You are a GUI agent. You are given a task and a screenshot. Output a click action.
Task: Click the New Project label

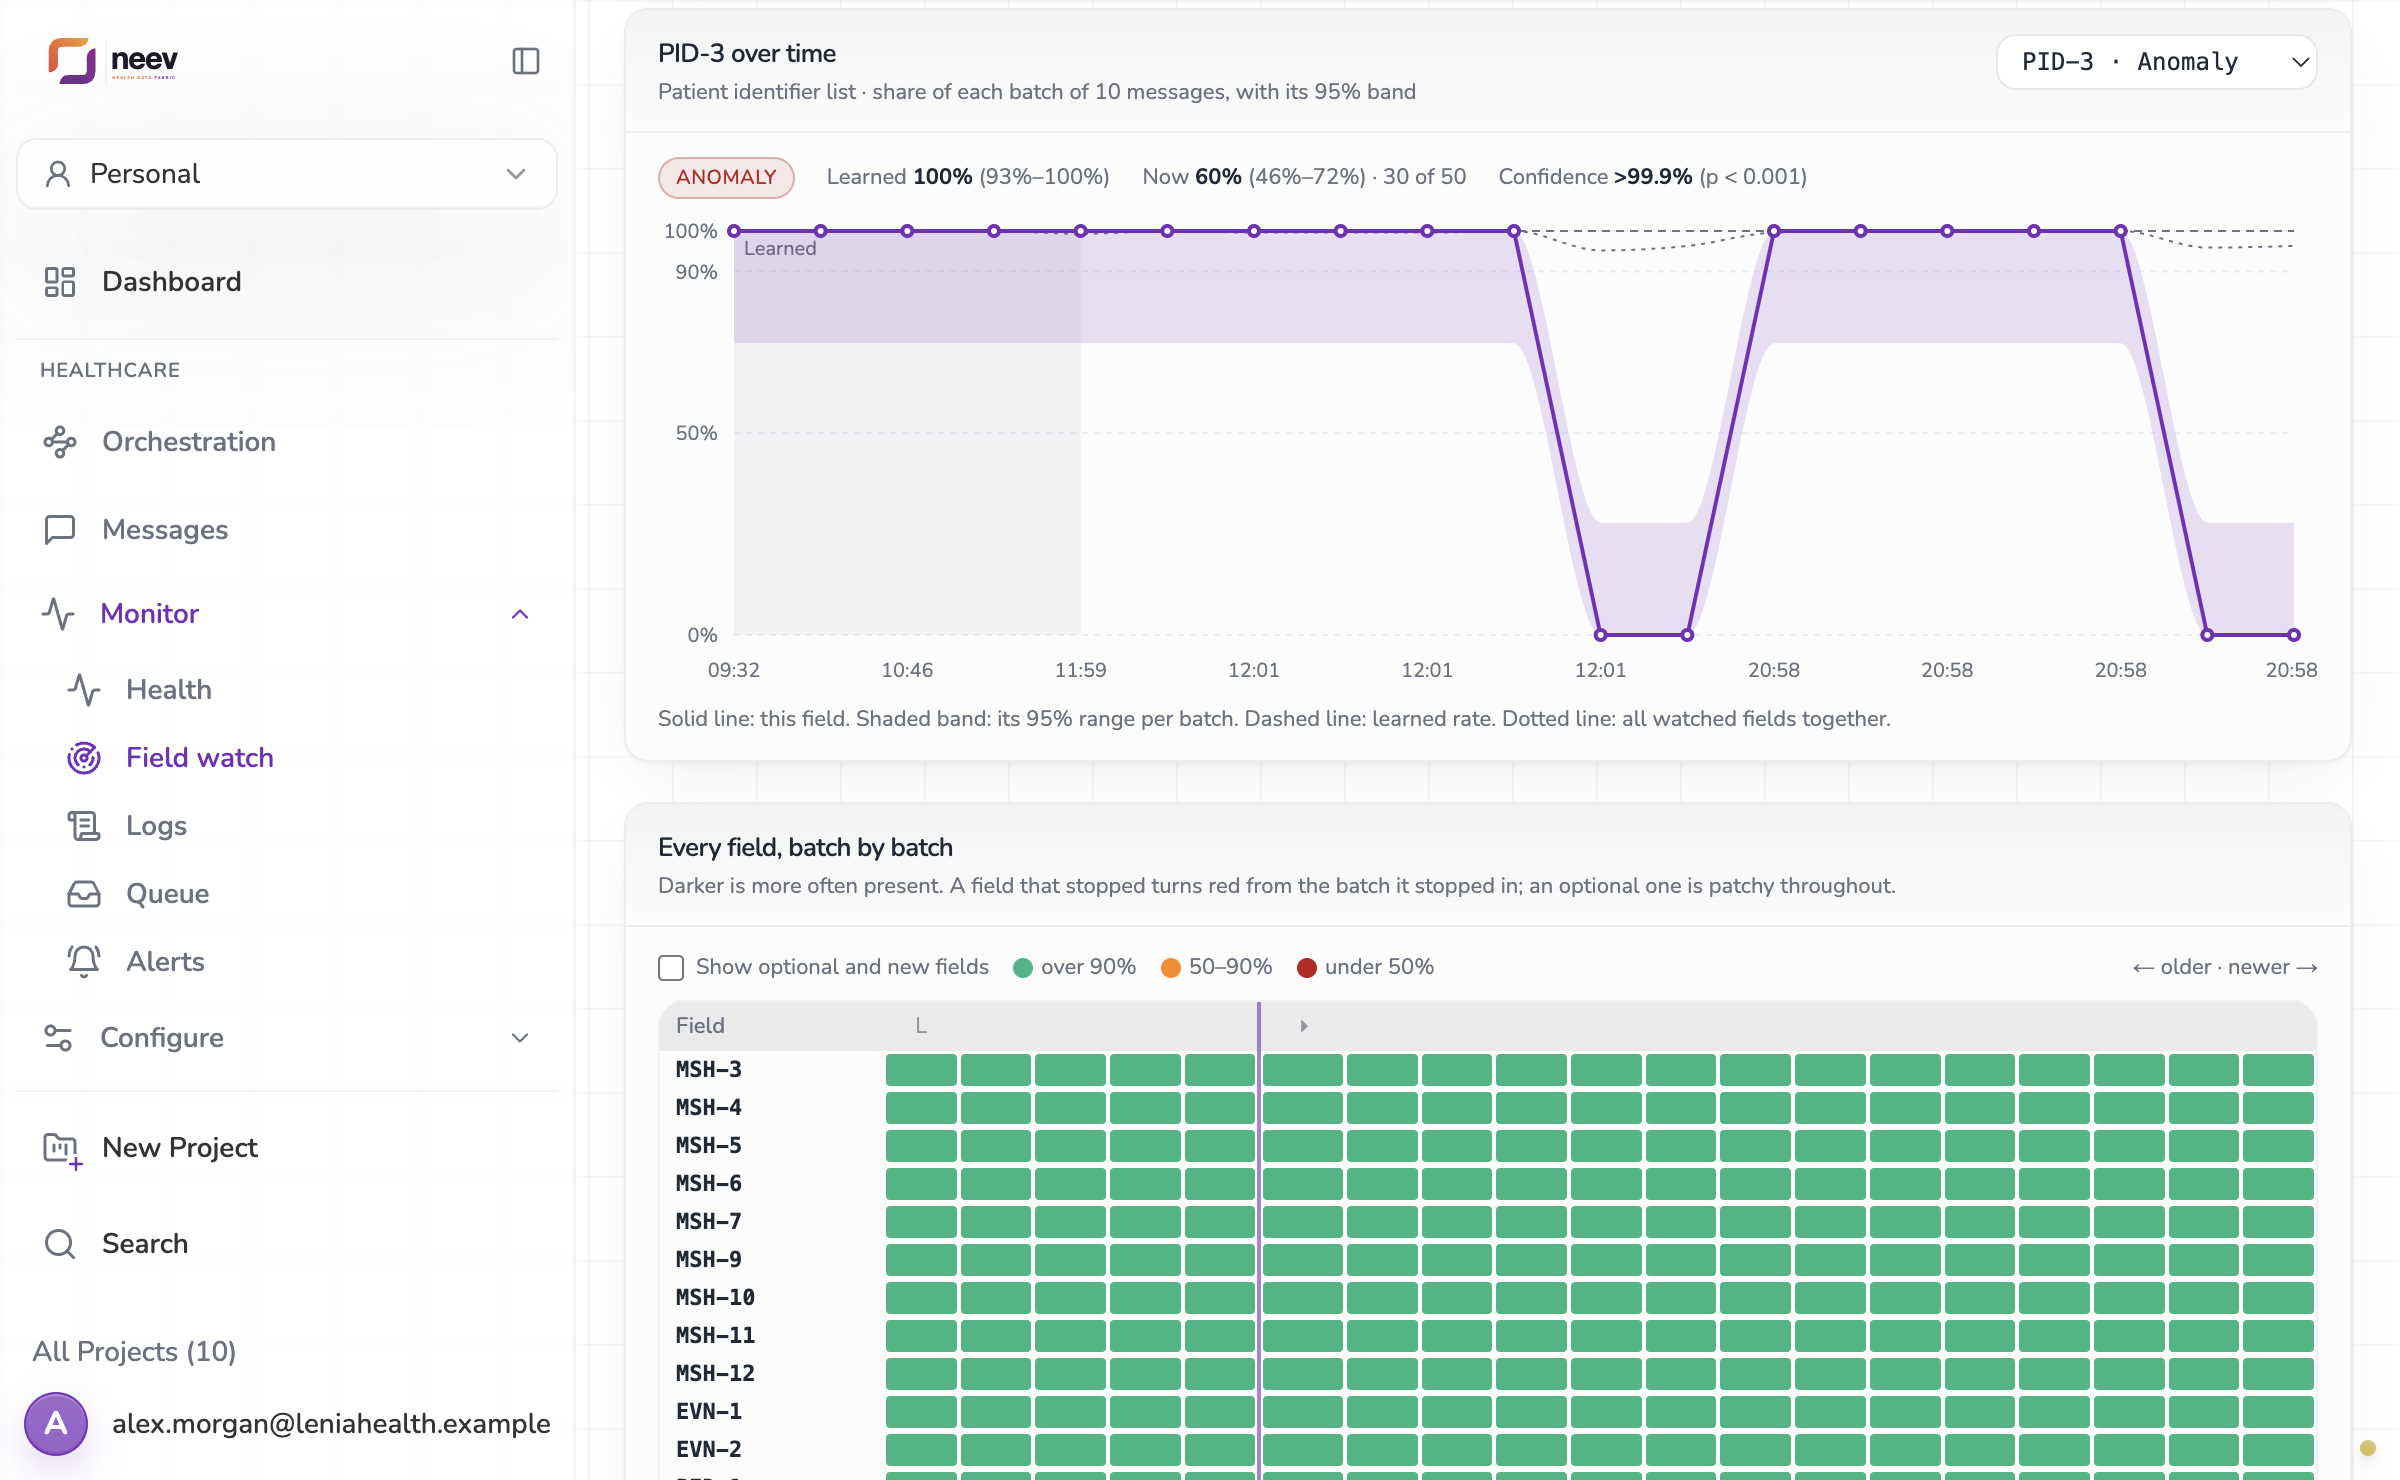point(180,1148)
